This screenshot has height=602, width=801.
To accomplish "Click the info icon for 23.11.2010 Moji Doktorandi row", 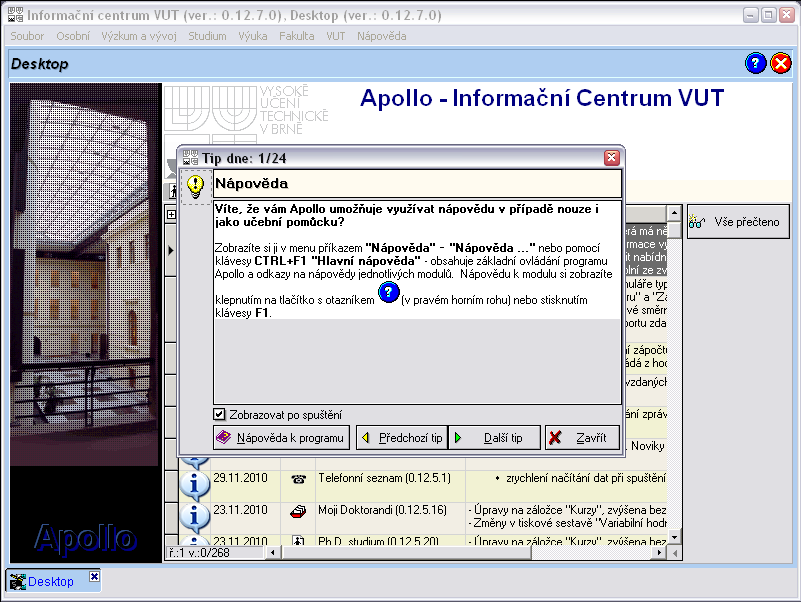I will [194, 516].
